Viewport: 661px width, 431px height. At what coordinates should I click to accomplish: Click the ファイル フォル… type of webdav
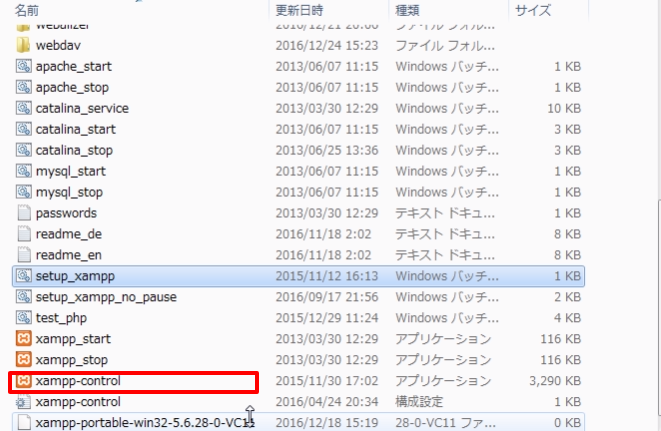pos(445,45)
